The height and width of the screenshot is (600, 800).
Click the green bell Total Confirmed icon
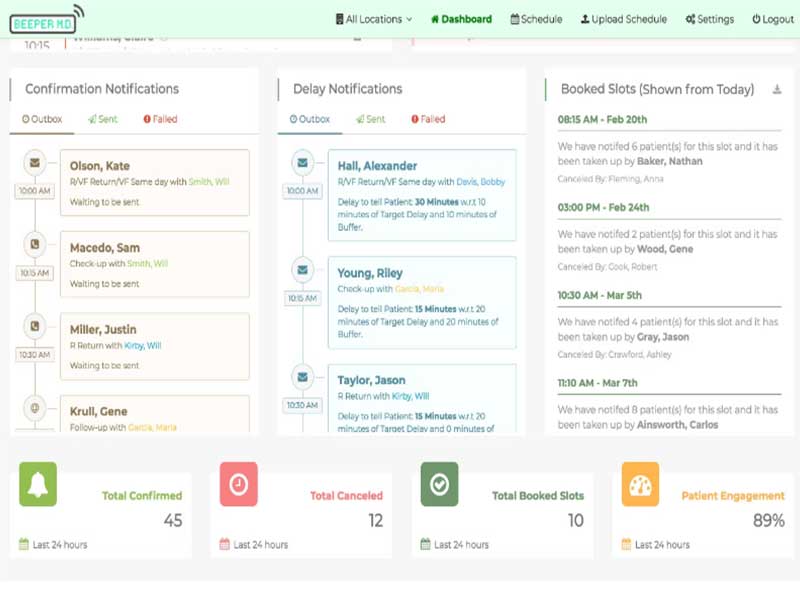click(x=38, y=484)
